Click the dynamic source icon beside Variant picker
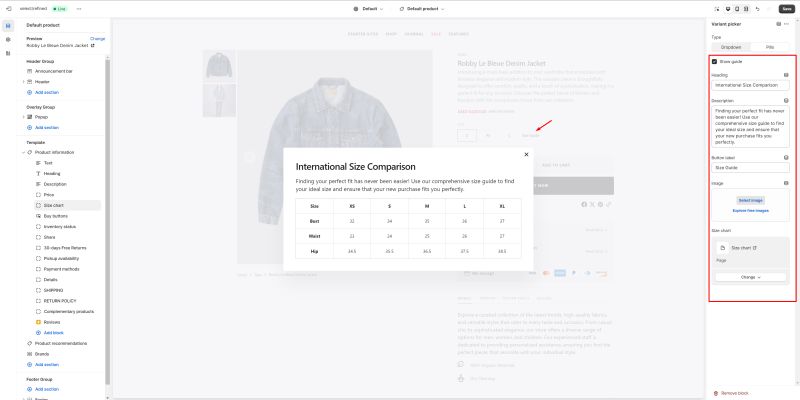The image size is (800, 400). (779, 24)
